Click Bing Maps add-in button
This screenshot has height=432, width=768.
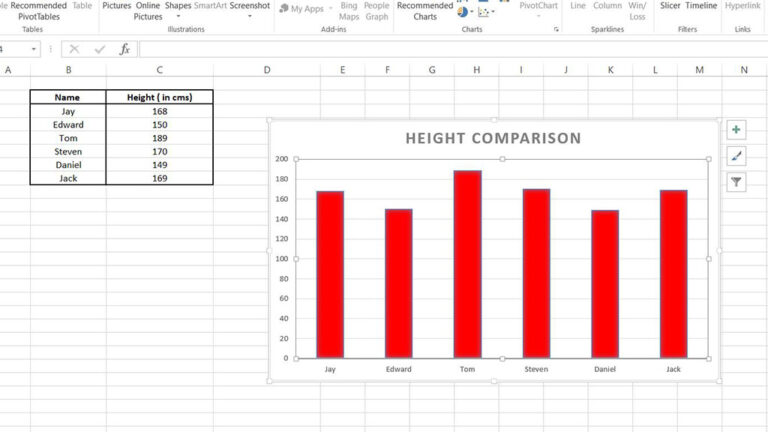point(349,11)
